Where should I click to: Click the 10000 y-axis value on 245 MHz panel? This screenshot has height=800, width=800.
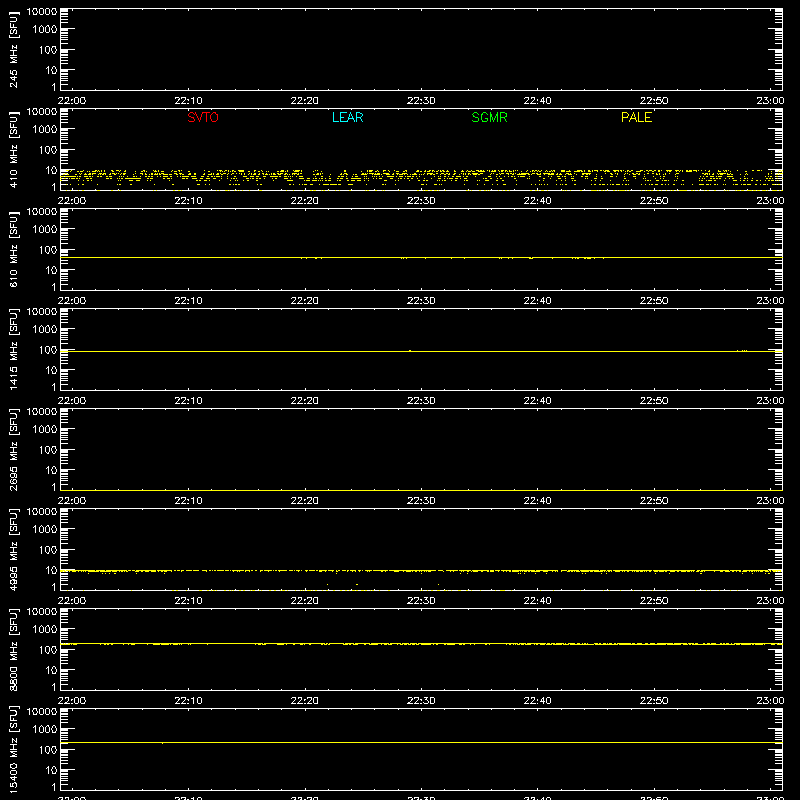[x=42, y=12]
